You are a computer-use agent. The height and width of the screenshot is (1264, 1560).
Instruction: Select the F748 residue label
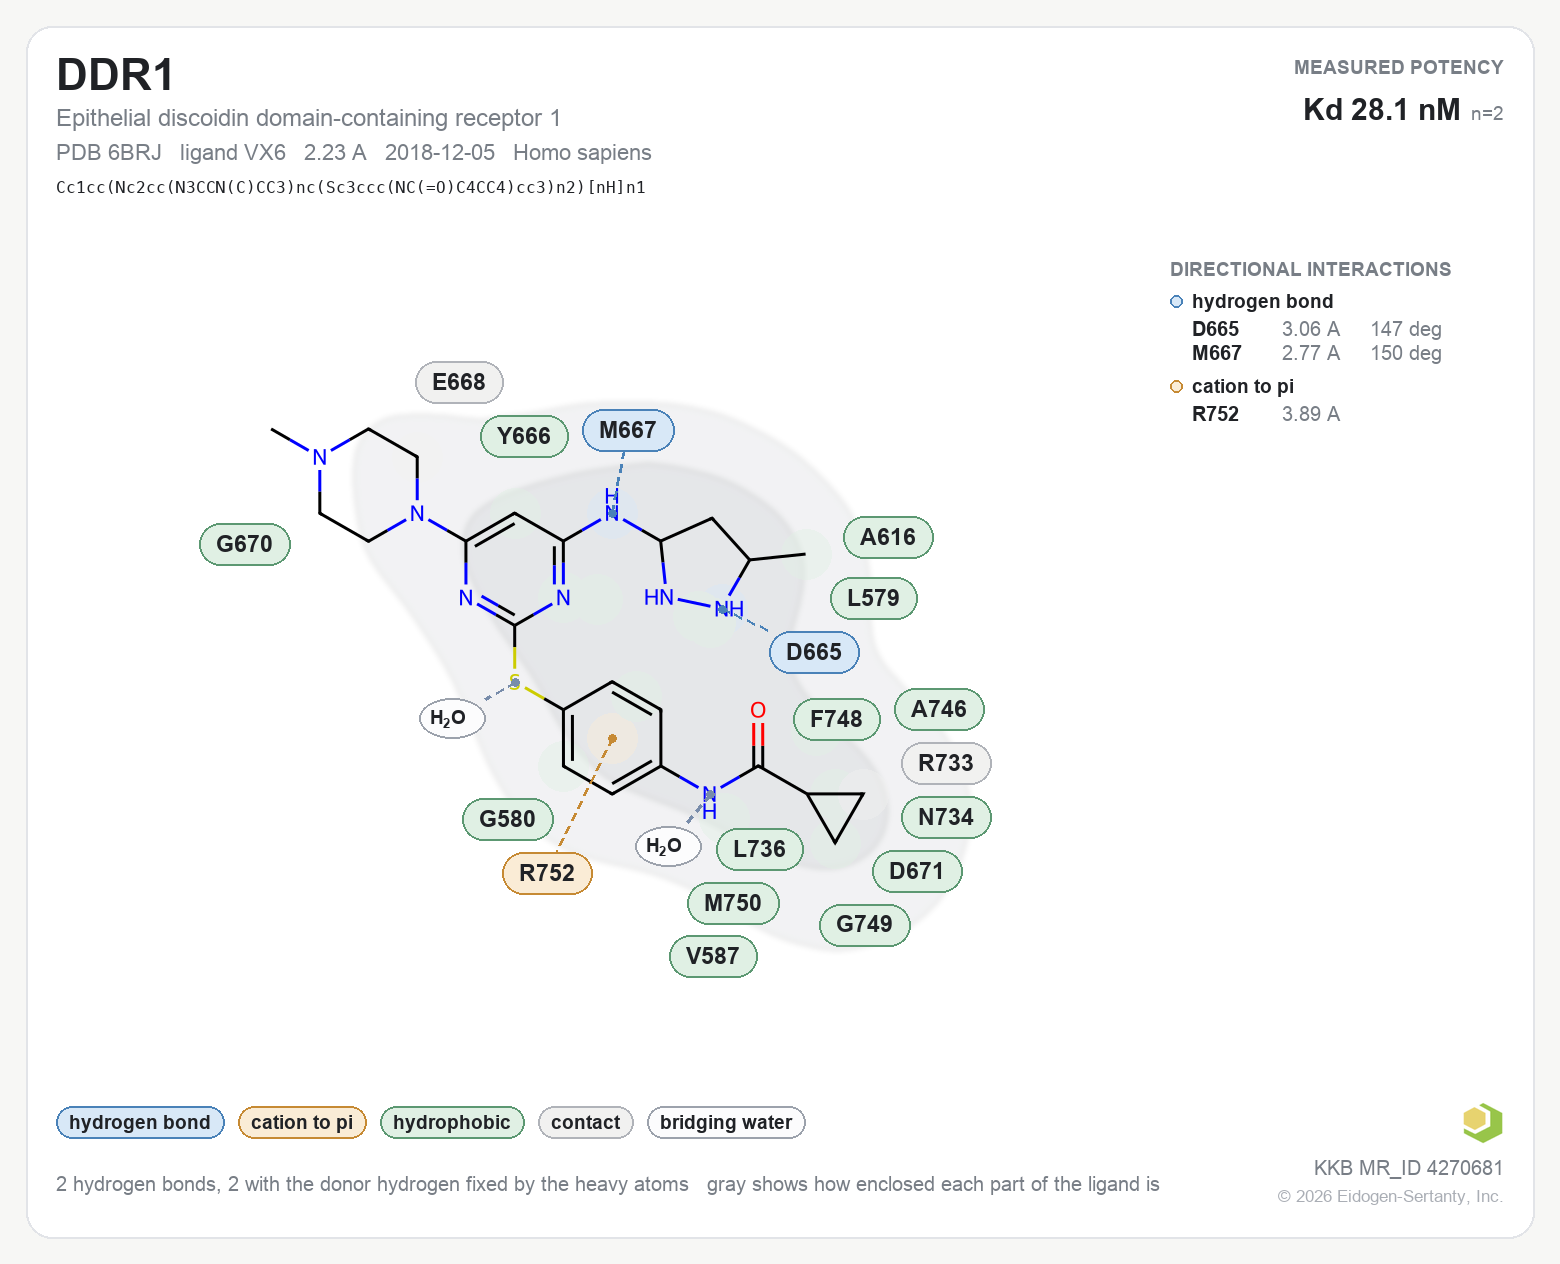tap(836, 719)
